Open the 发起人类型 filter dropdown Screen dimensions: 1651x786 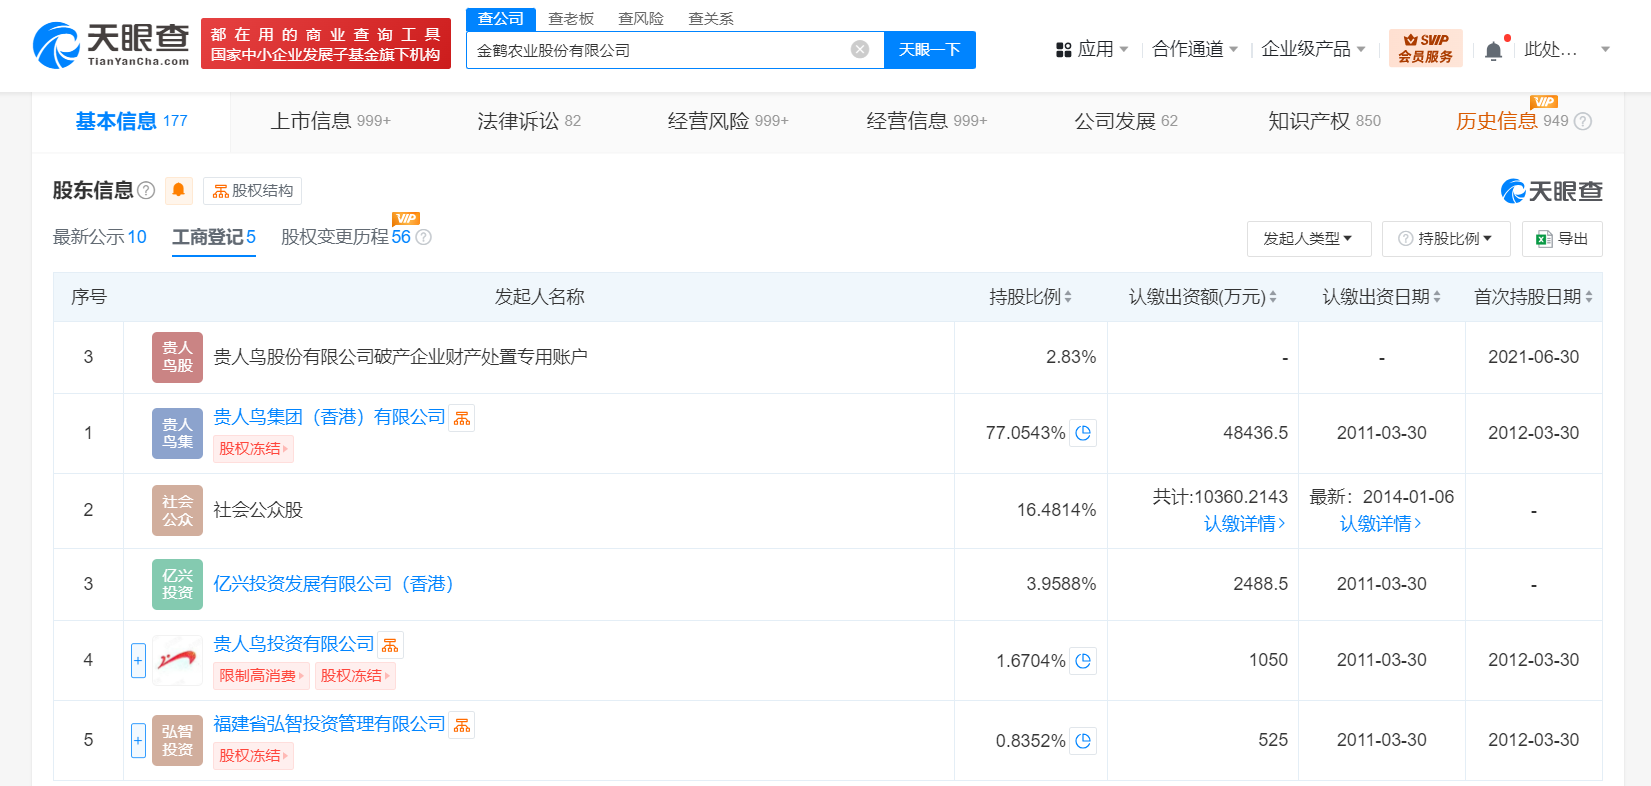click(x=1308, y=239)
